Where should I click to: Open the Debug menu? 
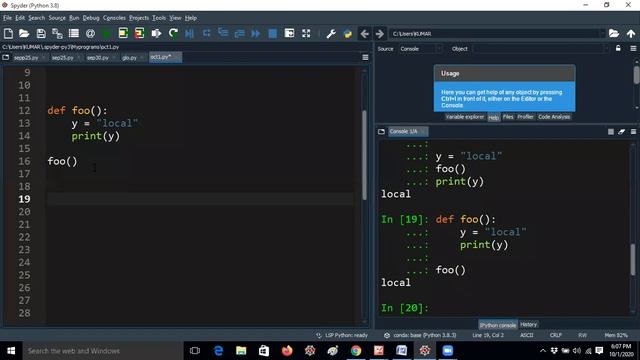pyautogui.click(x=91, y=18)
